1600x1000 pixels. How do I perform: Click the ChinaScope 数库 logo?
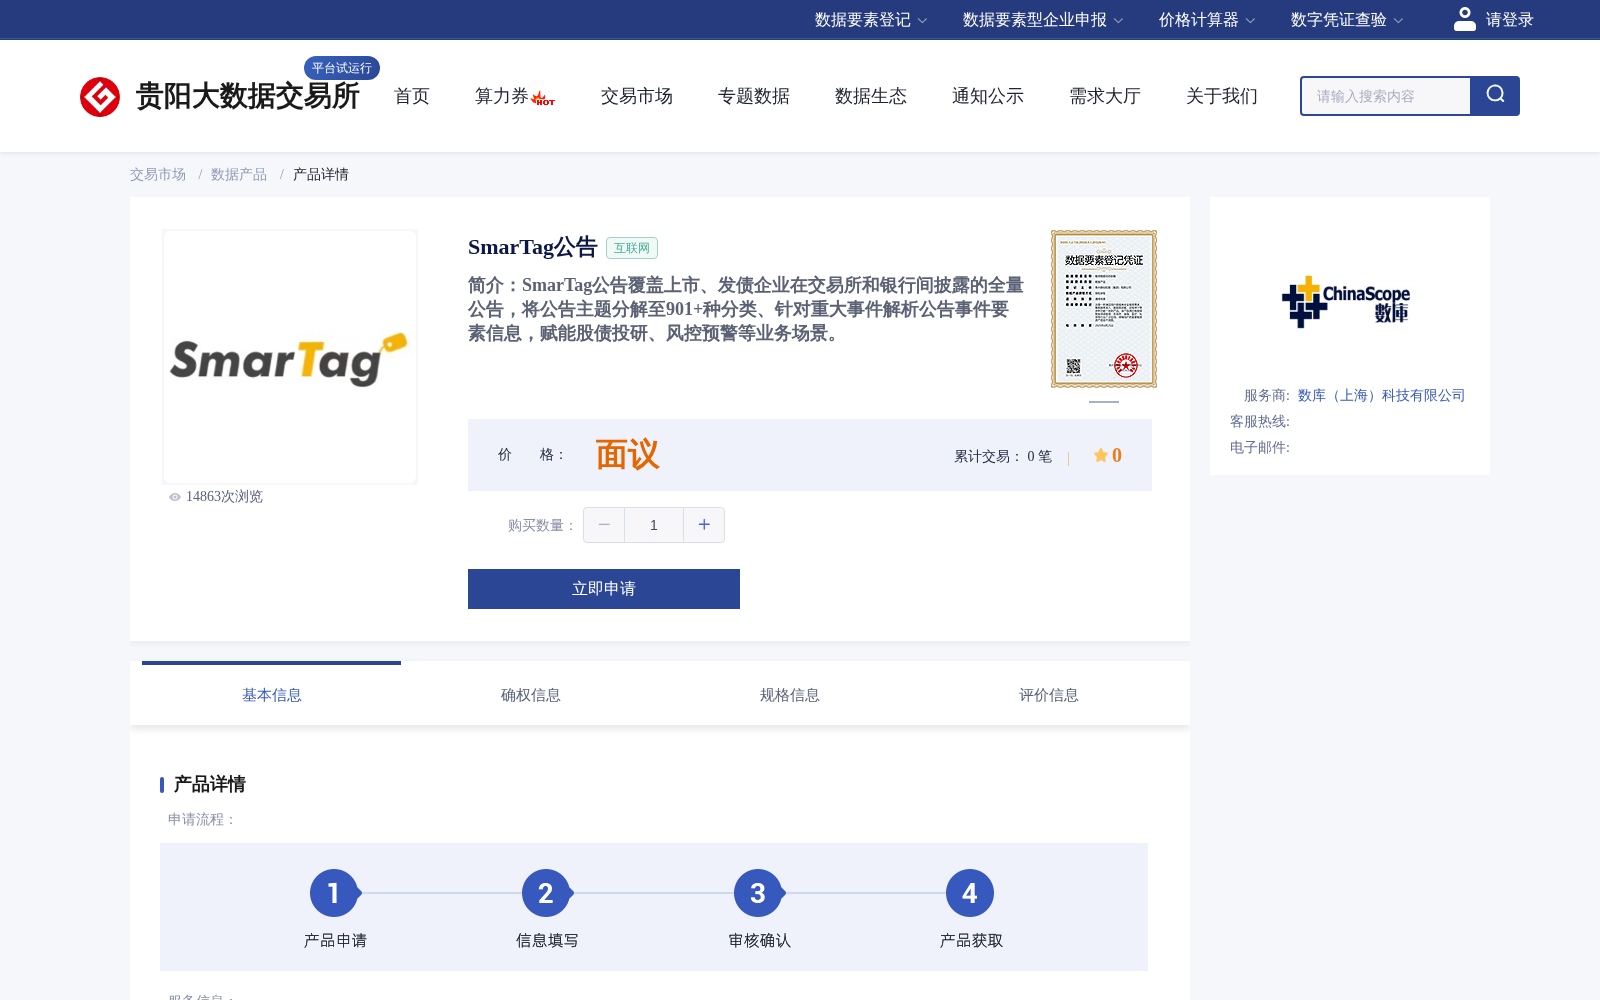(1346, 302)
